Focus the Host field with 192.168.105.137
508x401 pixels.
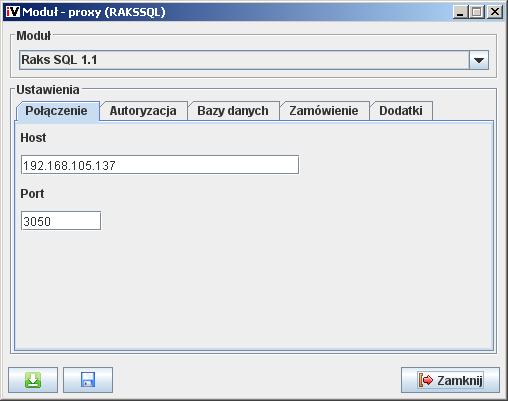[x=160, y=165]
